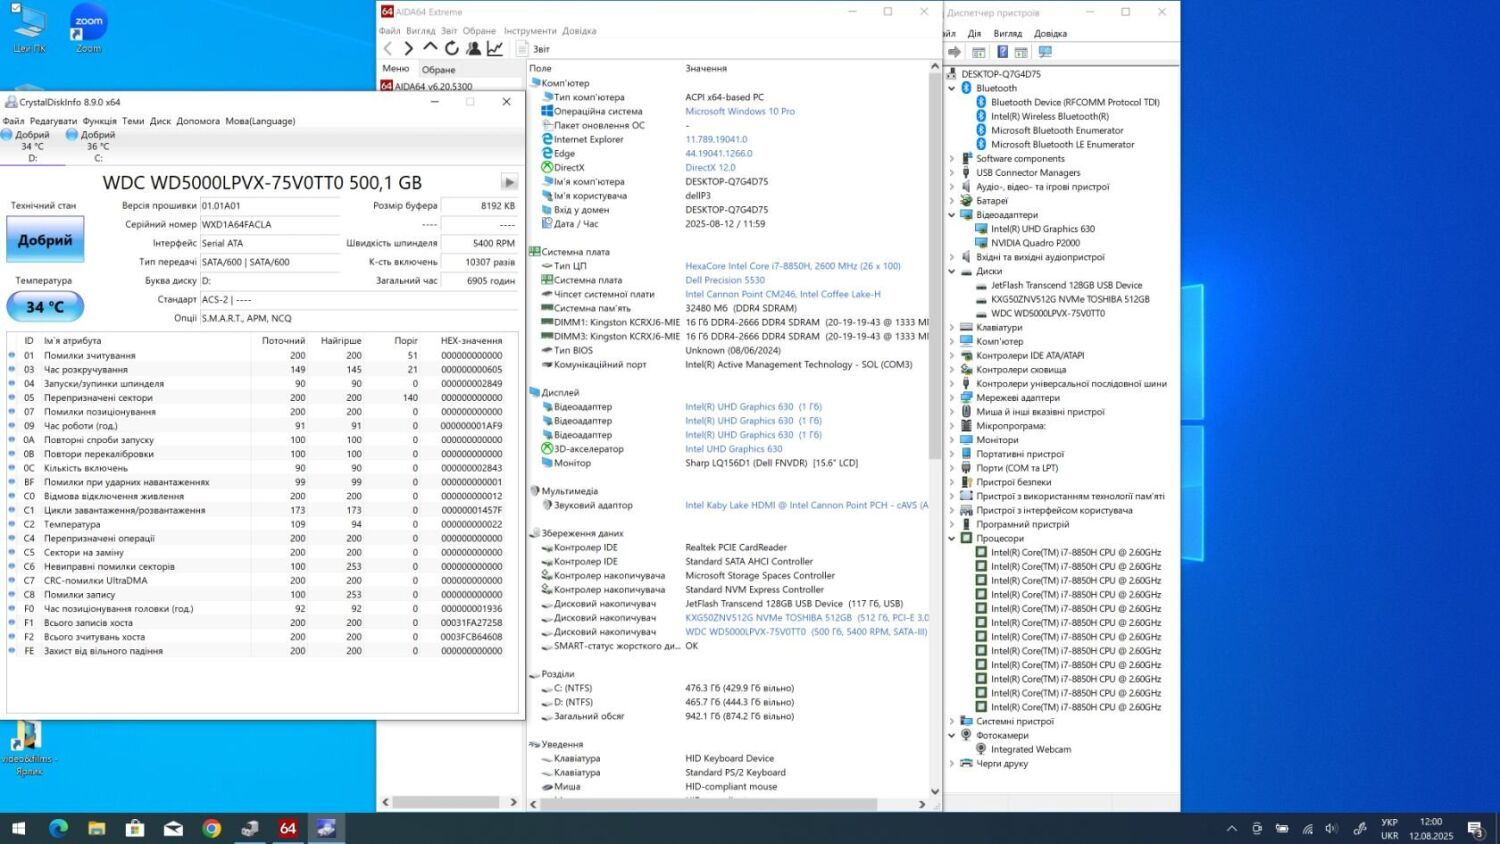Click the Microsoft Windows 10 Pro link
Viewport: 1500px width, 844px height.
739,111
